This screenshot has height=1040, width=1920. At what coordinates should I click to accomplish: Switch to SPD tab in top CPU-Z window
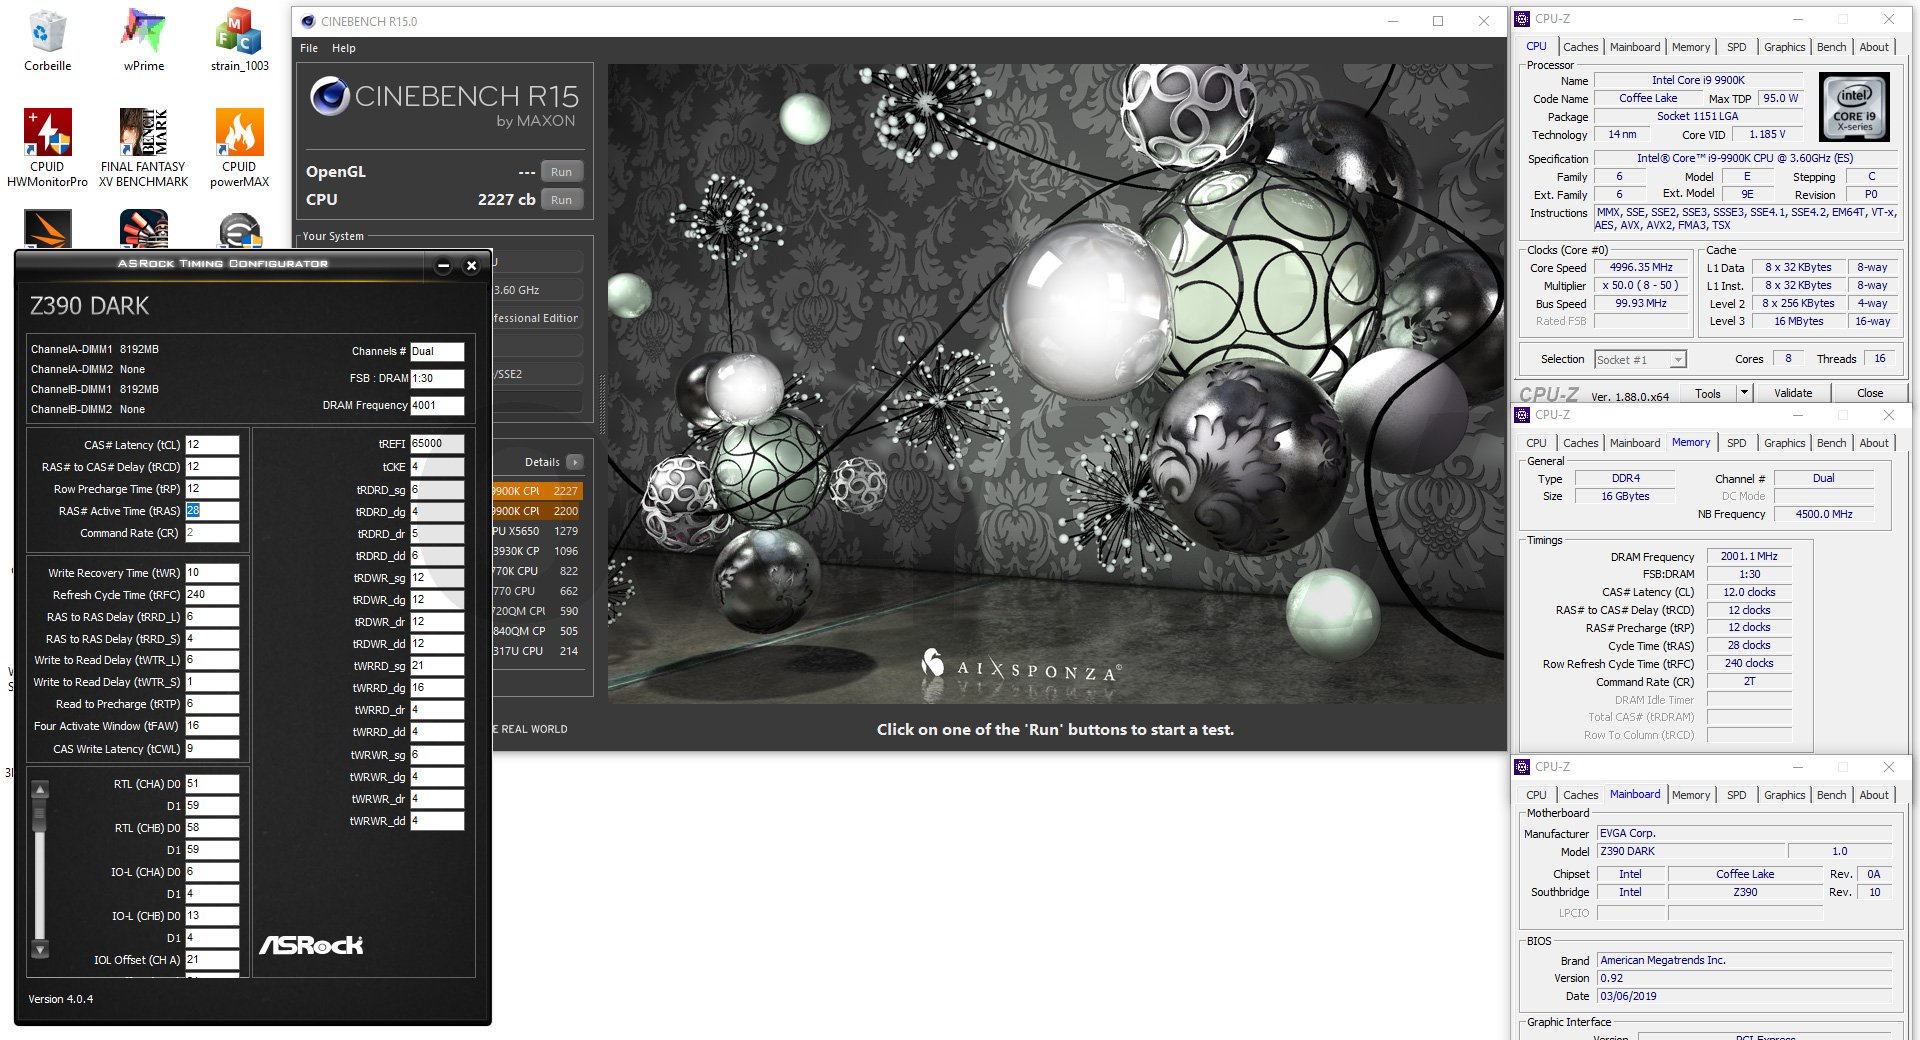click(1737, 47)
